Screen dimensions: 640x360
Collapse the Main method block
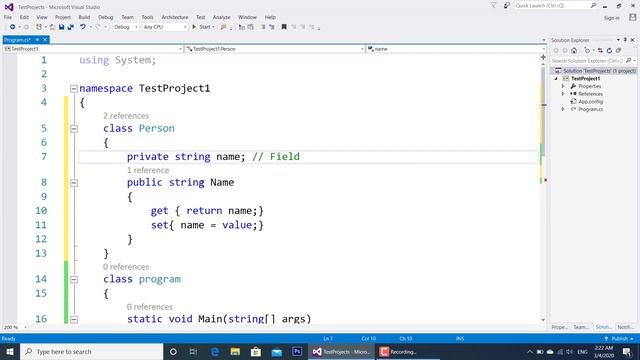(74, 320)
